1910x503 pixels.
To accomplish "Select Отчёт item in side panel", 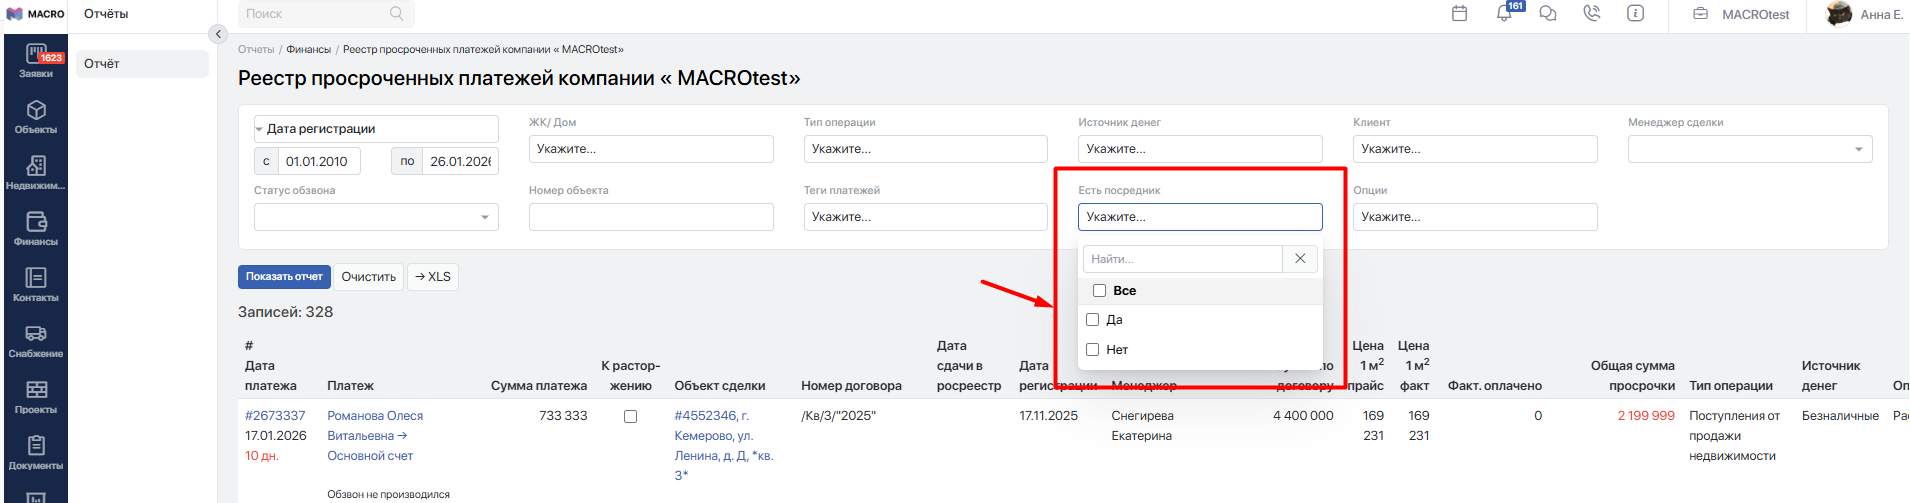I will 142,64.
